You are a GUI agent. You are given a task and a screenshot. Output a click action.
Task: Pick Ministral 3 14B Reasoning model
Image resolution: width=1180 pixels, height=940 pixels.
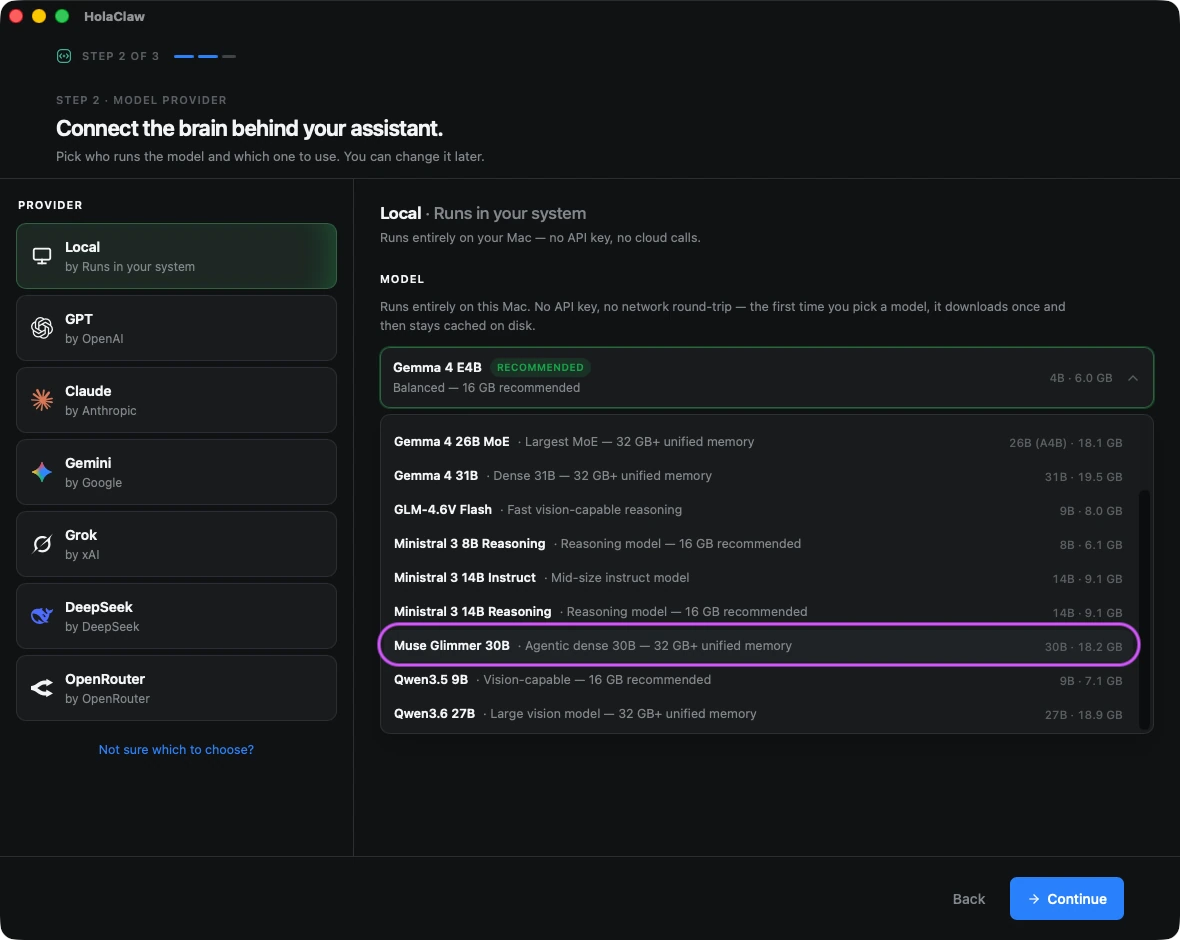click(759, 611)
